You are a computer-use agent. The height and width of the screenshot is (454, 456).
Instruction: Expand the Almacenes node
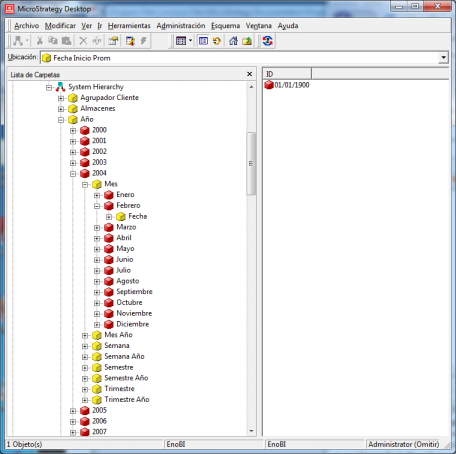(61, 109)
